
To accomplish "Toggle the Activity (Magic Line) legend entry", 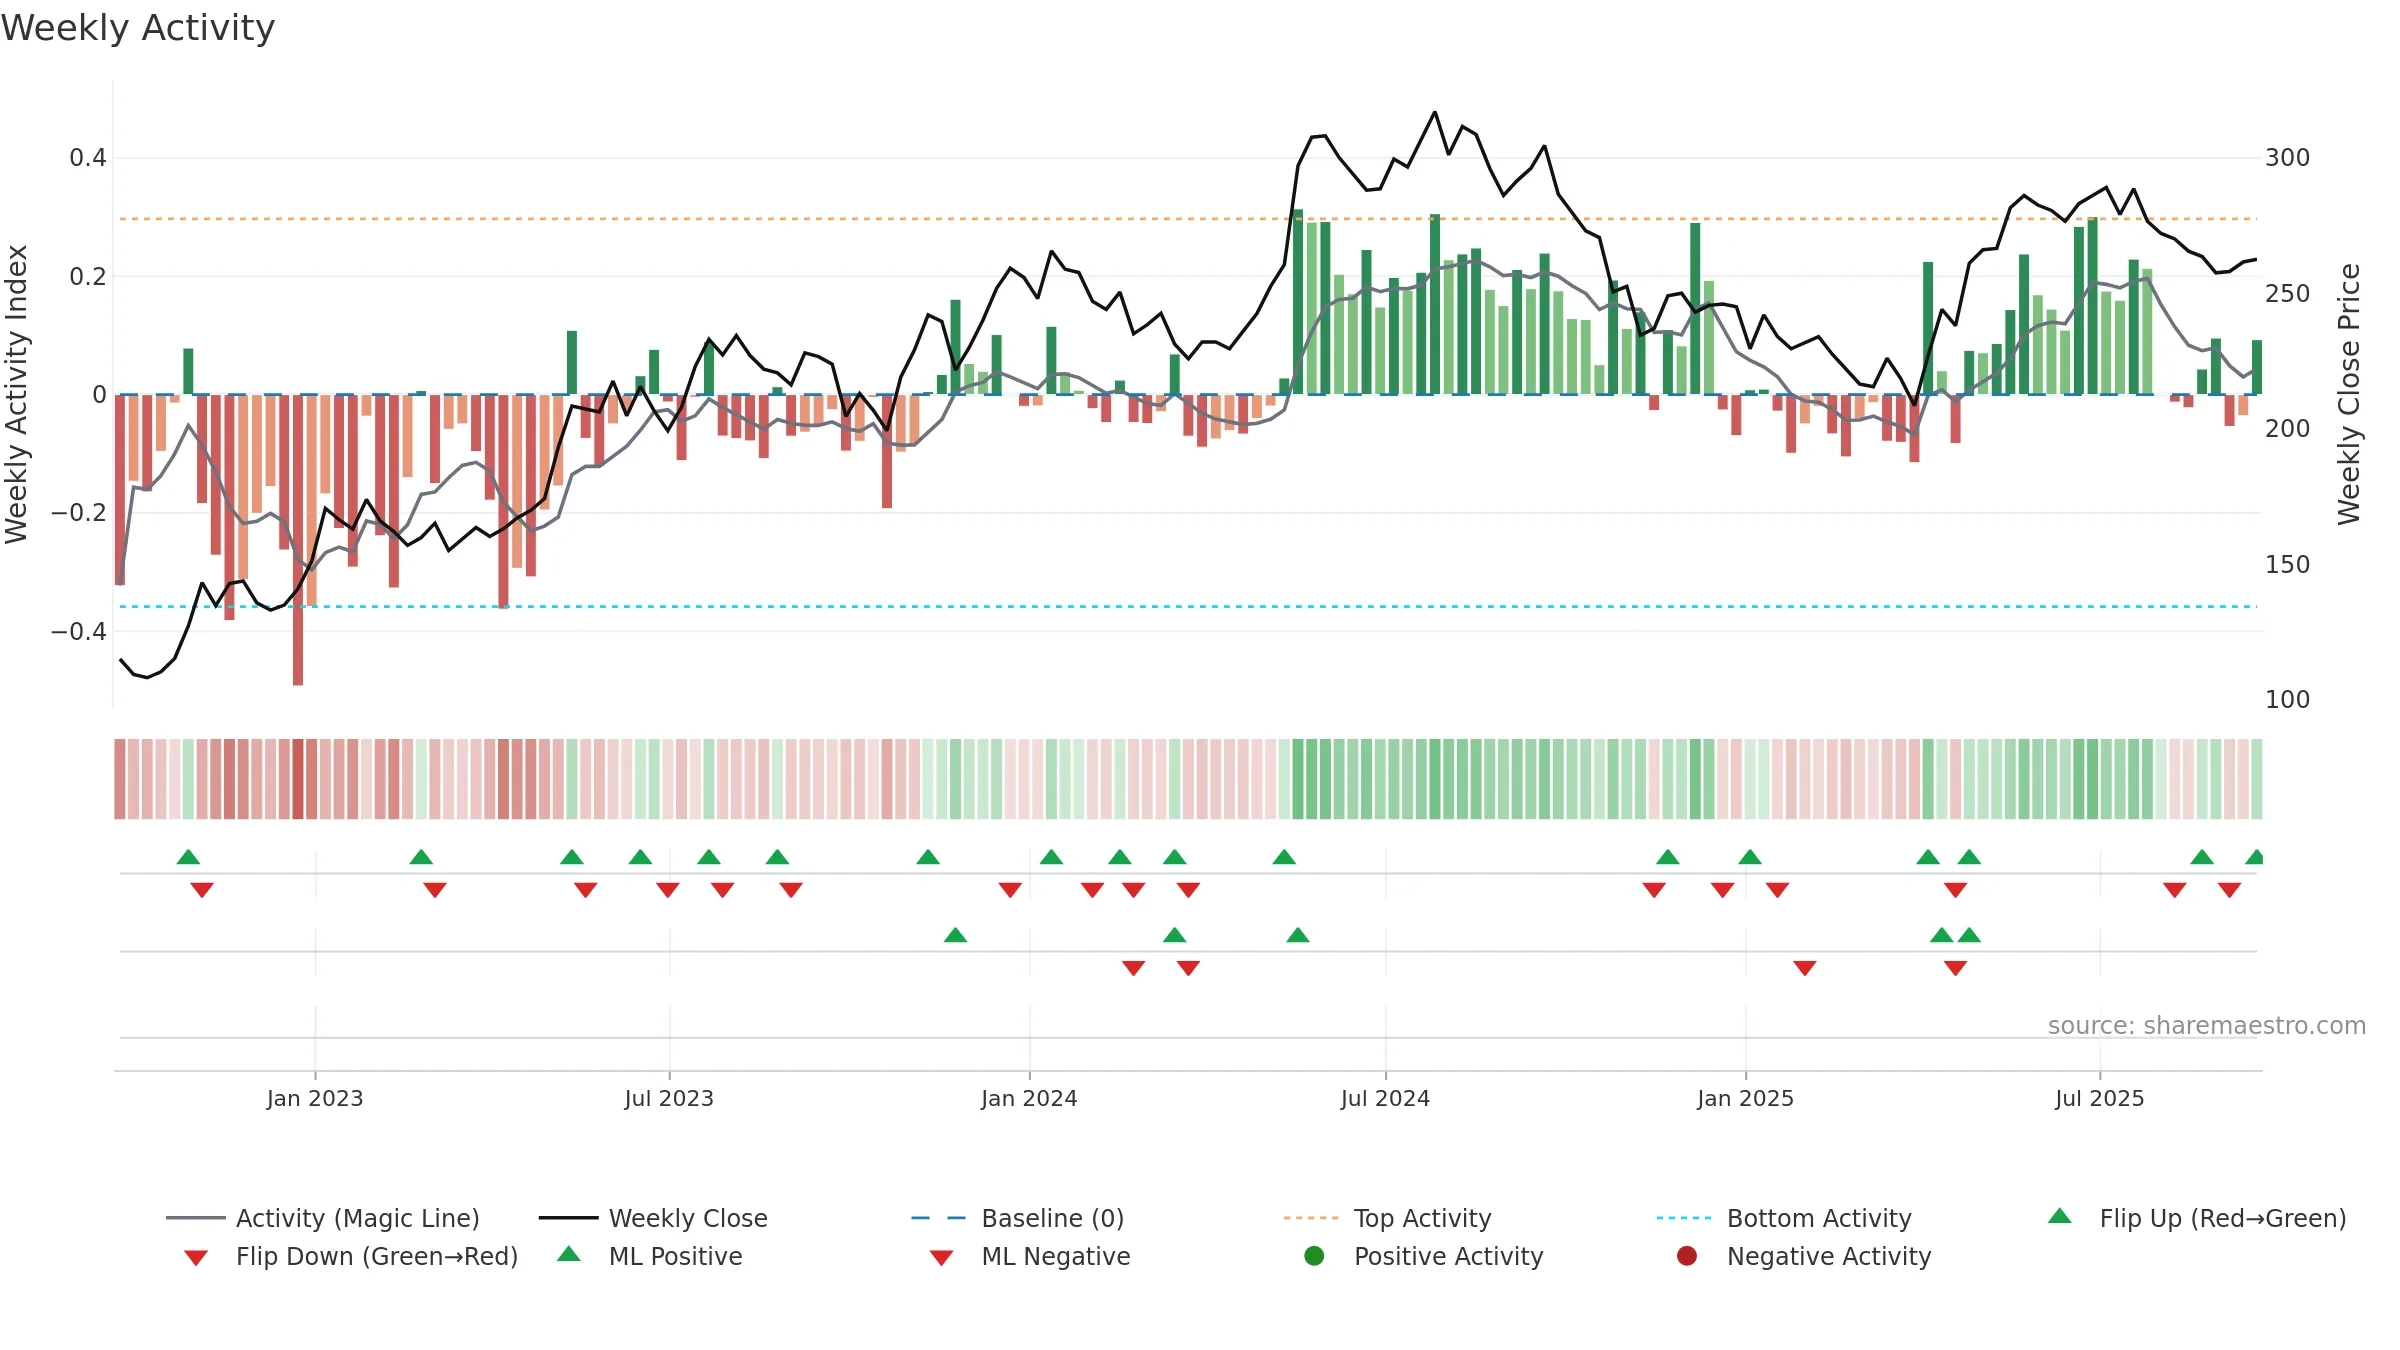I will click(x=323, y=1218).
